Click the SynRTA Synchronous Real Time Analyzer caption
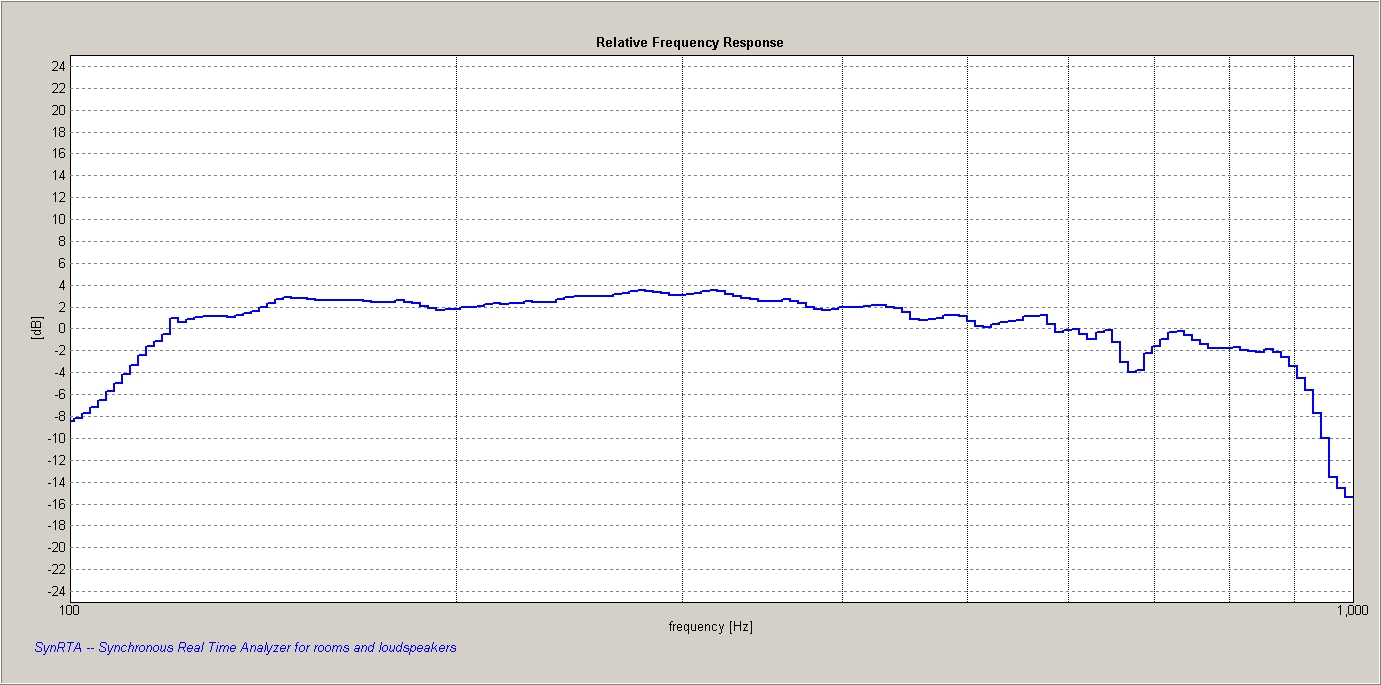Viewport: 1381px width, 685px height. [x=245, y=648]
